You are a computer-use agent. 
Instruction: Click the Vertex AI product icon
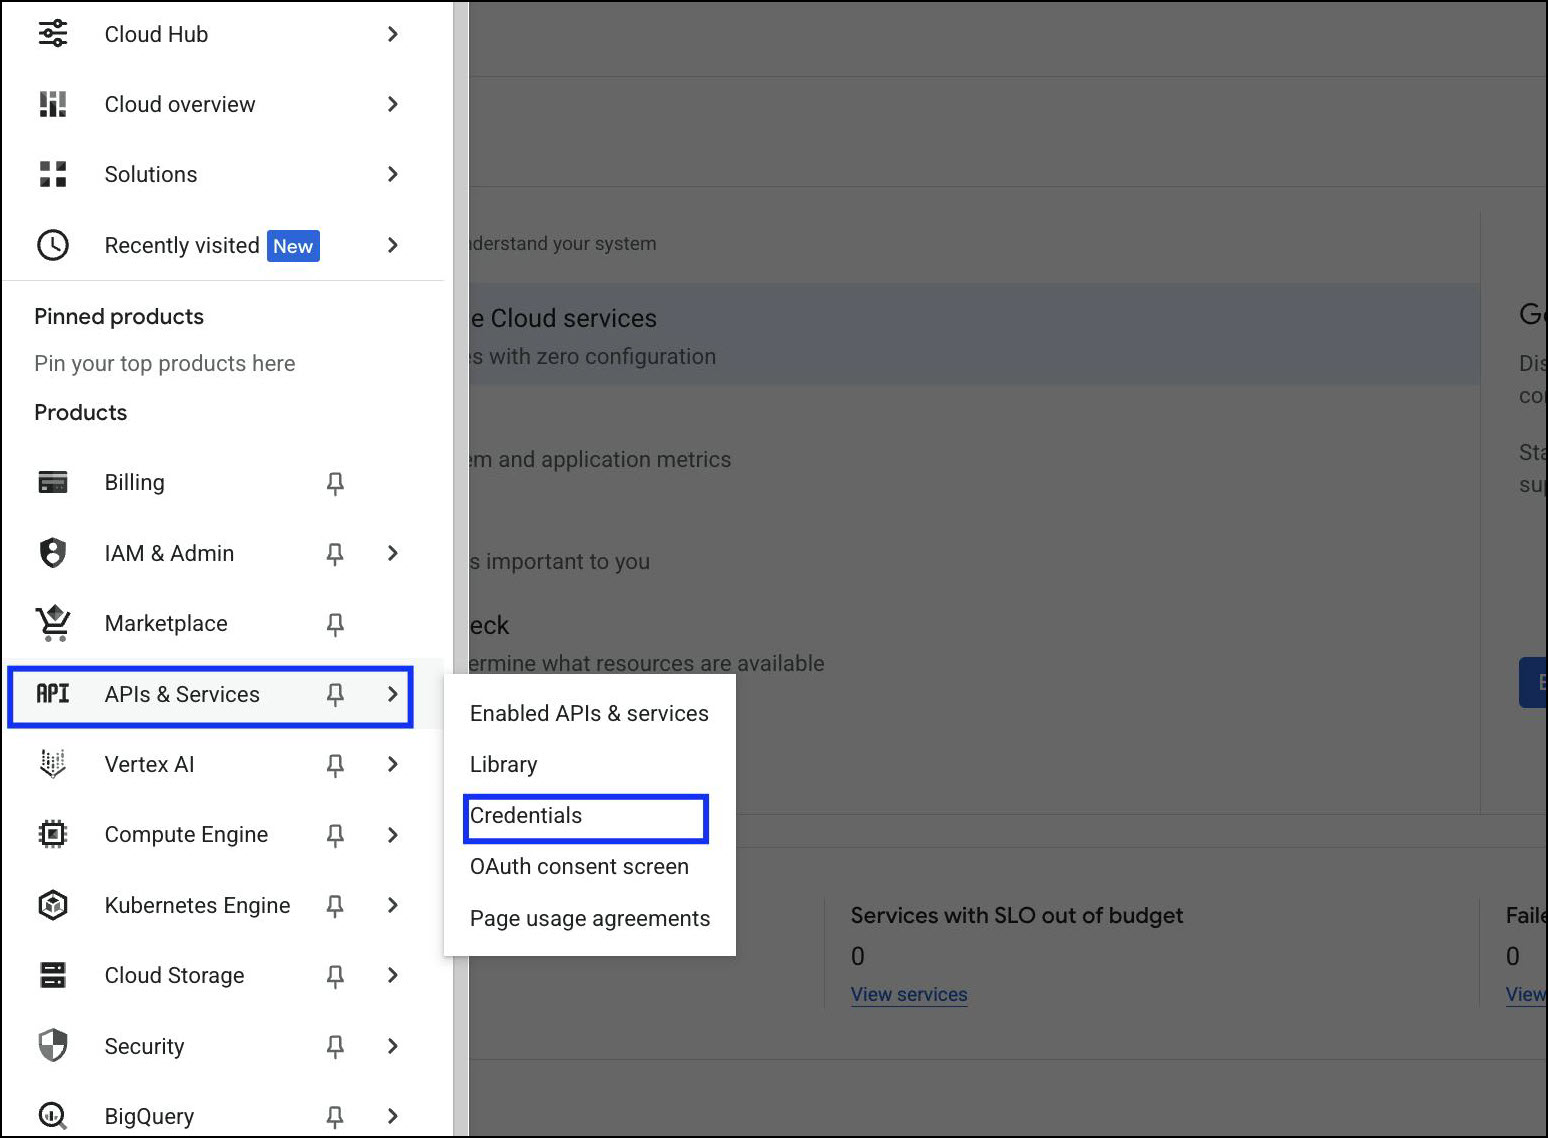[53, 764]
